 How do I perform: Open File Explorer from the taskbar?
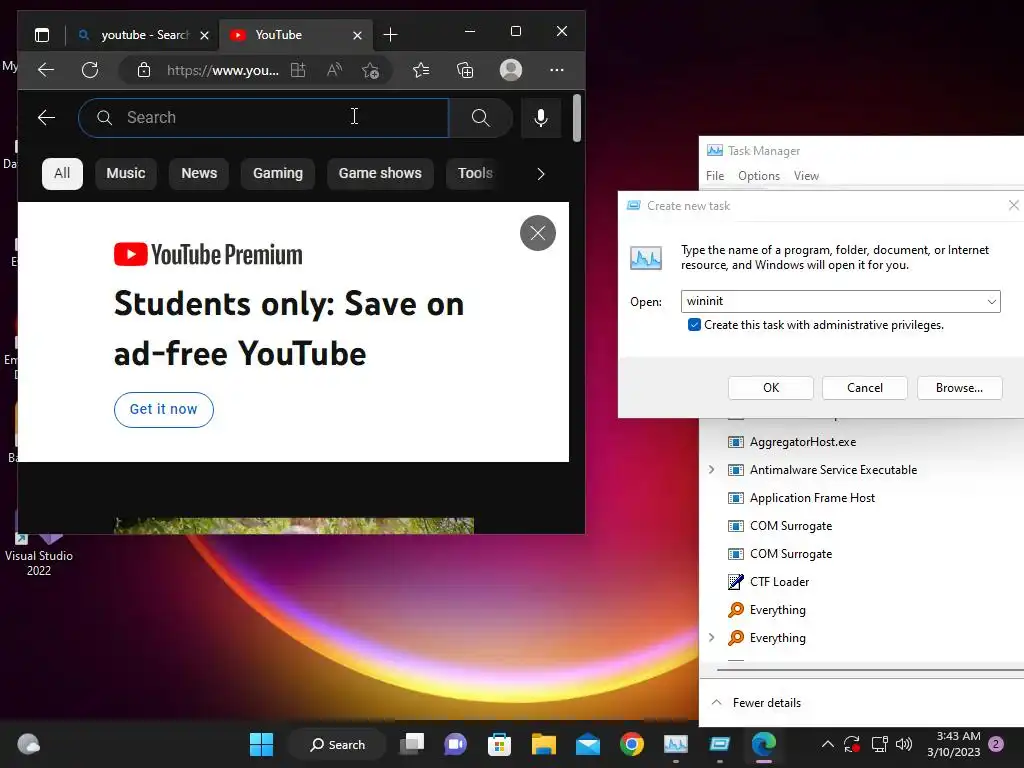[543, 744]
